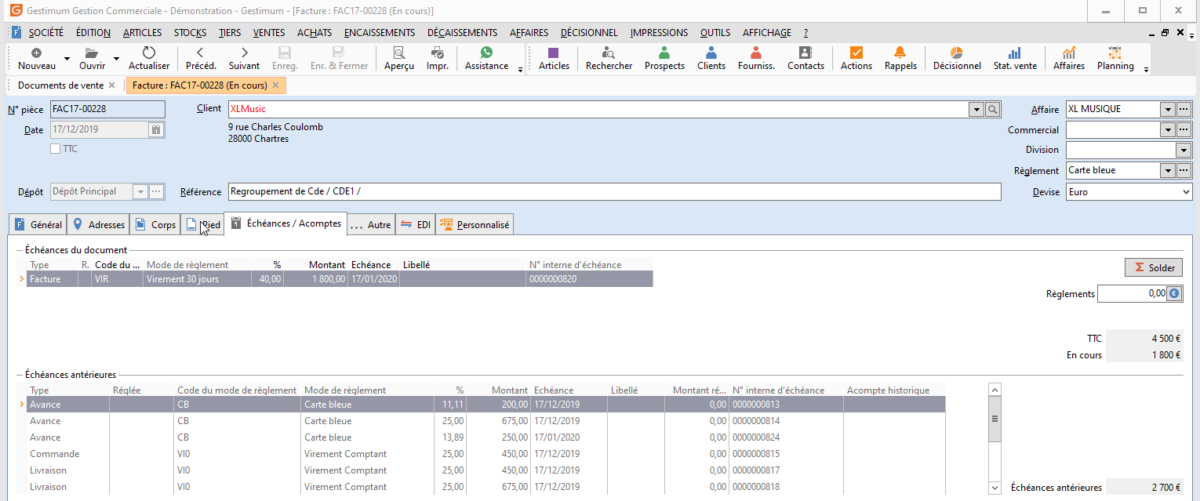Click the Nouveau toolbar icon
The height and width of the screenshot is (501, 1200).
click(37, 52)
